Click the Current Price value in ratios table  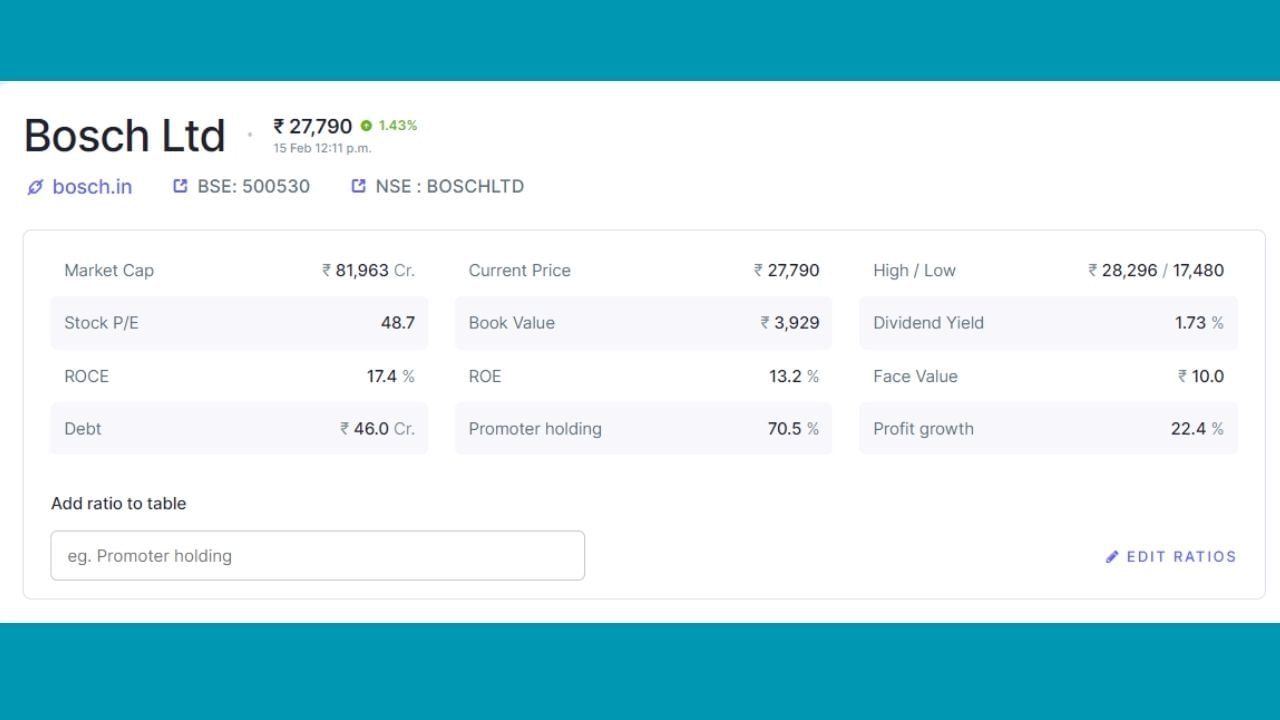(787, 270)
